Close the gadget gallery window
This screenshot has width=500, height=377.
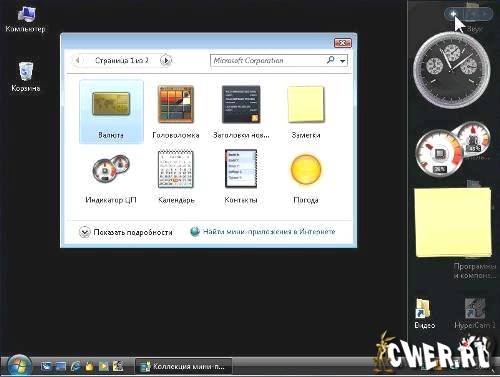pyautogui.click(x=342, y=43)
